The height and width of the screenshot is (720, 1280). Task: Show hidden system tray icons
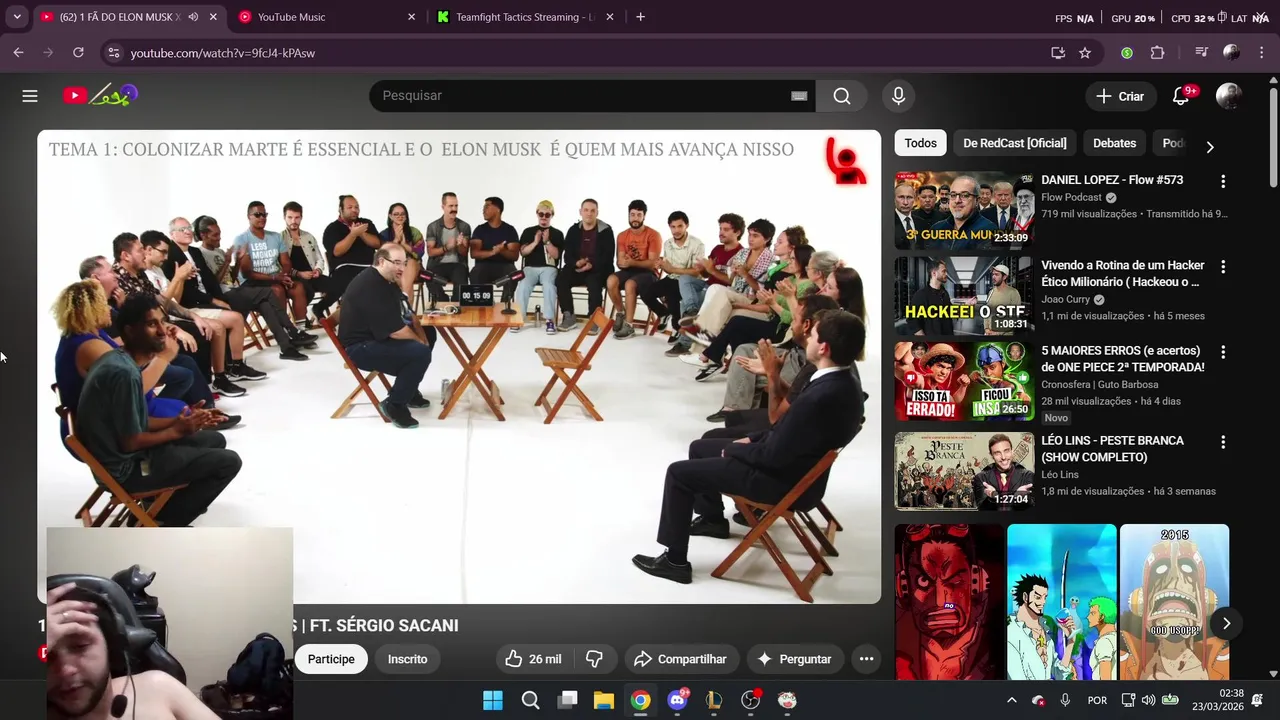(x=1011, y=700)
